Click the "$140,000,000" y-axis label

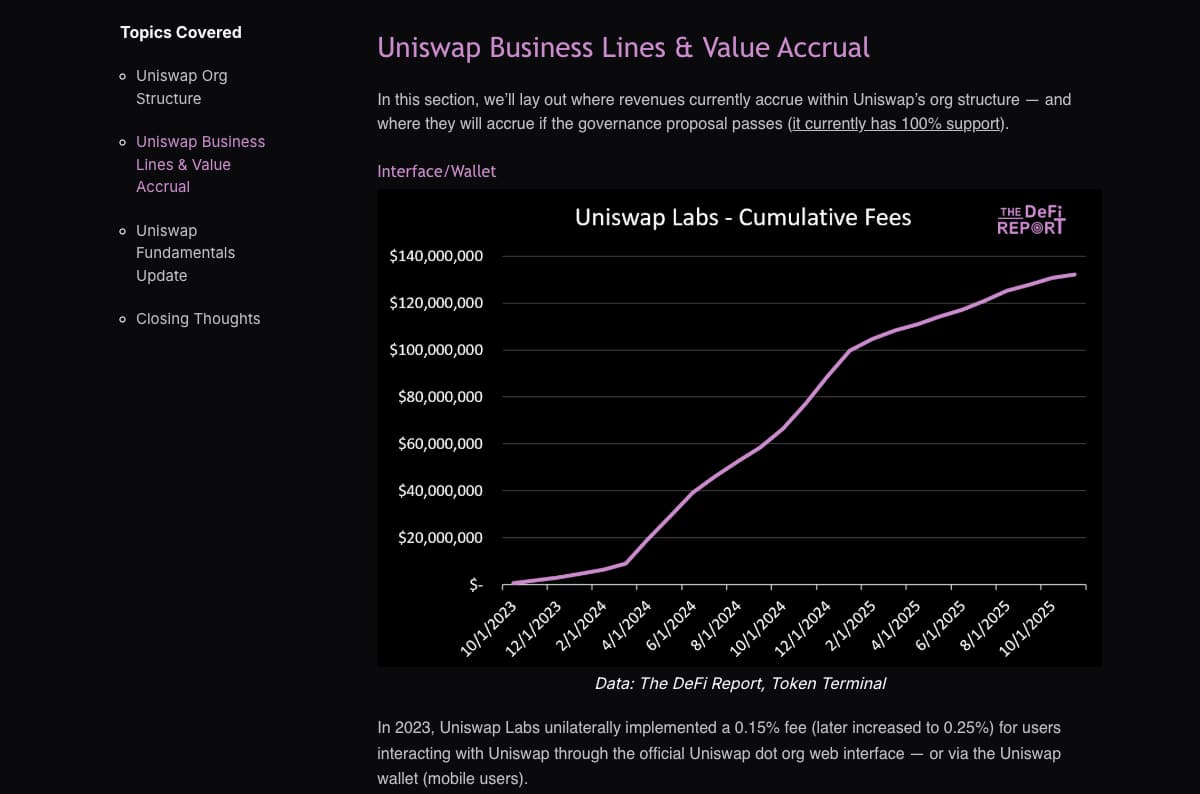click(x=436, y=255)
